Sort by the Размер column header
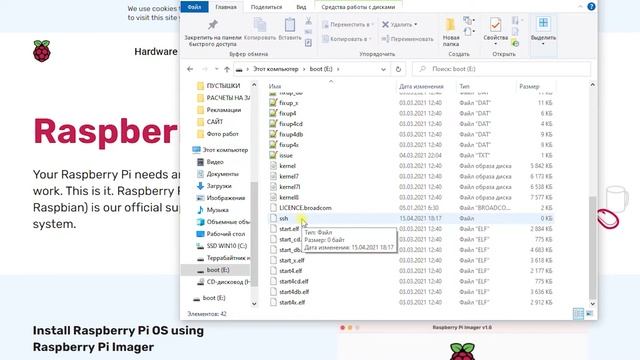The width and height of the screenshot is (640, 360). (x=529, y=87)
